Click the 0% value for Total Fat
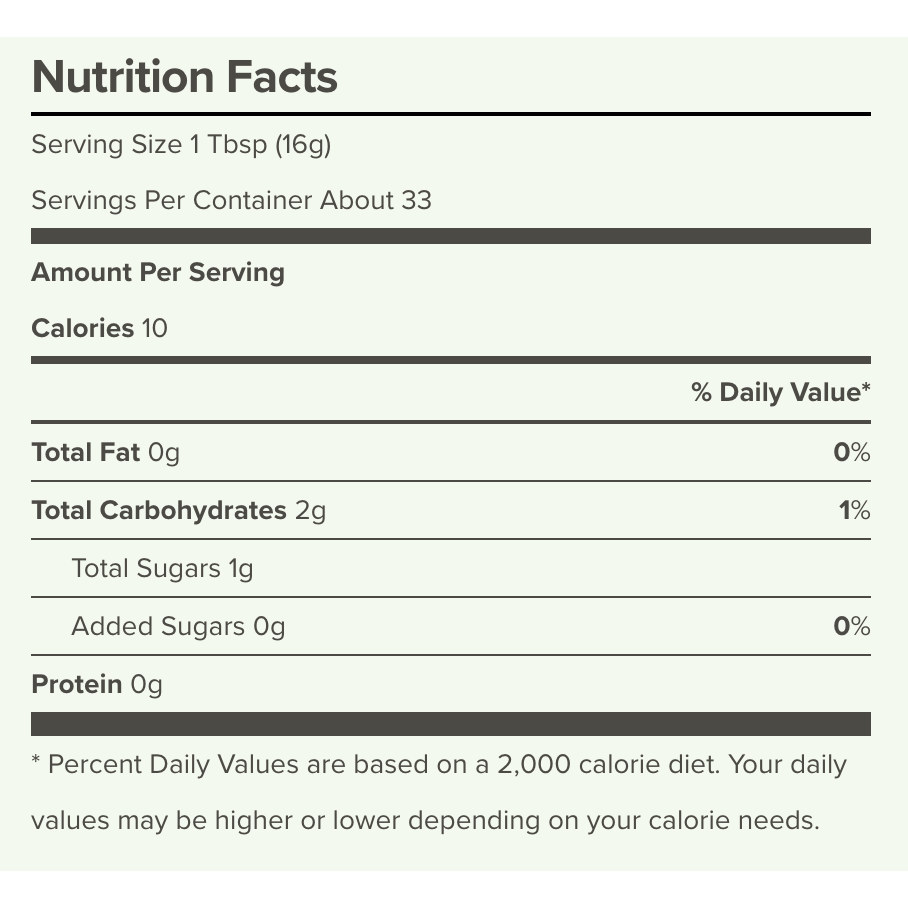 (852, 453)
